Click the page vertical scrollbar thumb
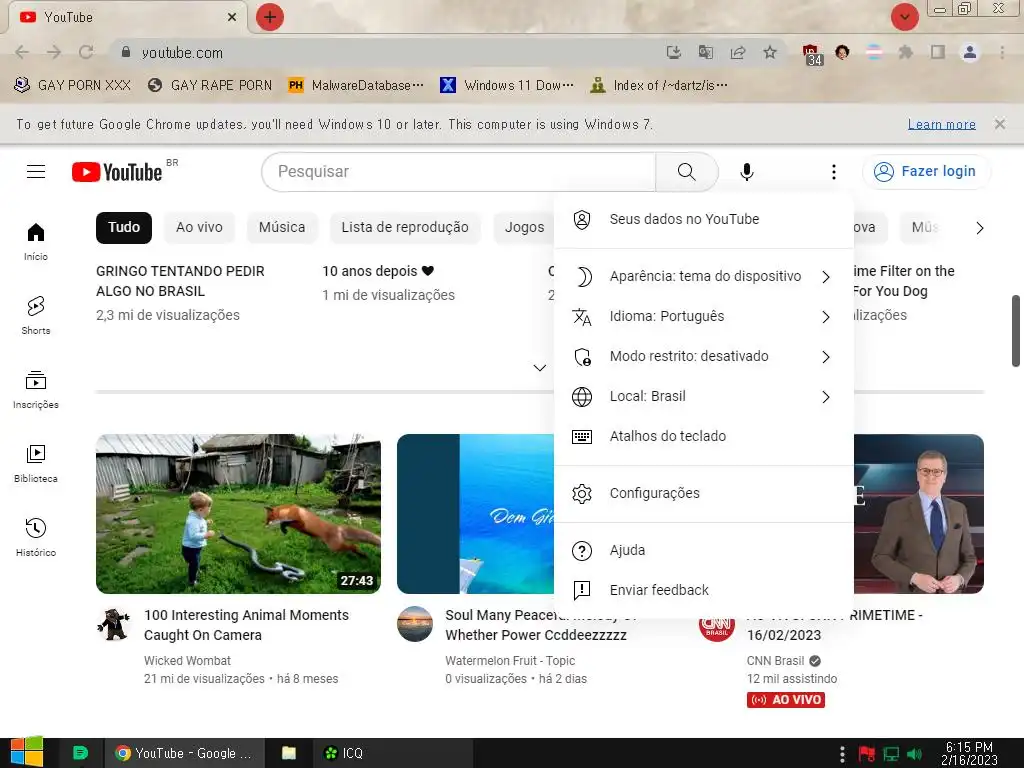 click(1016, 331)
